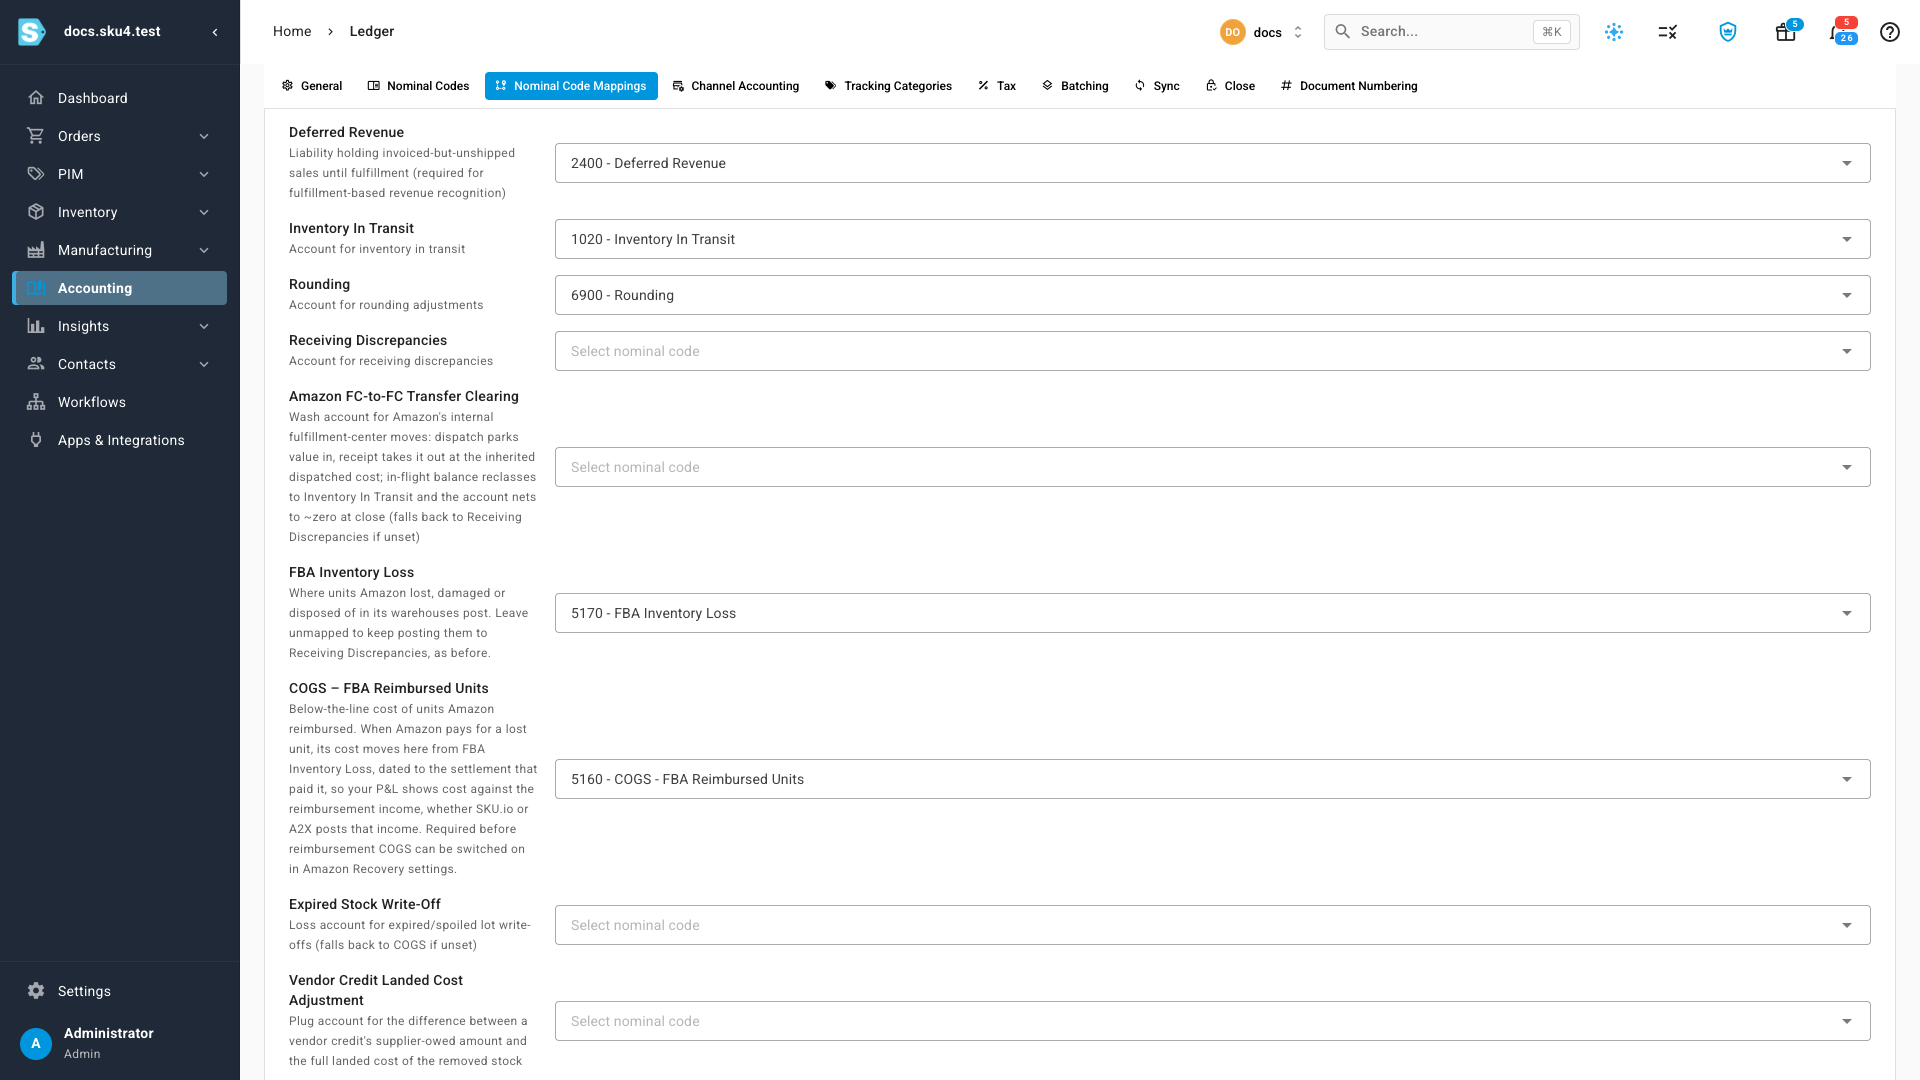Open the Dashboard home icon
The image size is (1920, 1080).
[x=36, y=98]
